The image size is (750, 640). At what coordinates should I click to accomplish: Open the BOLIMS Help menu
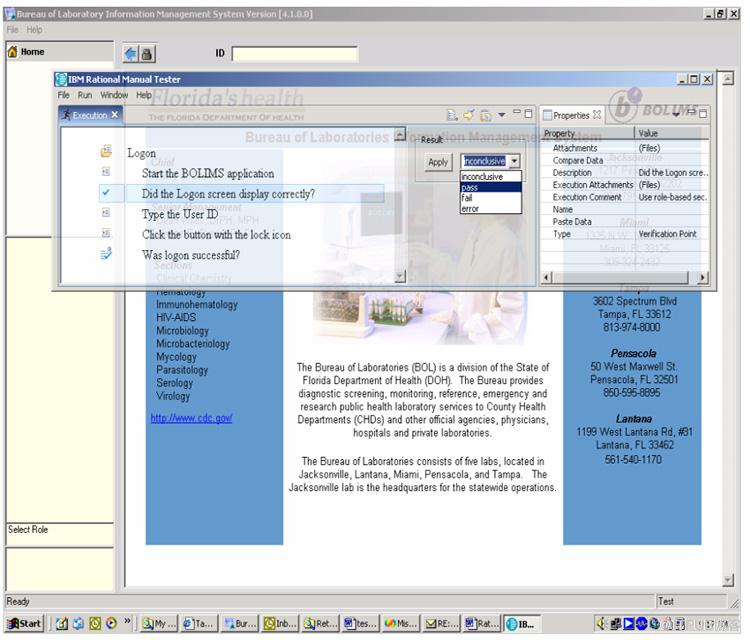pyautogui.click(x=34, y=30)
